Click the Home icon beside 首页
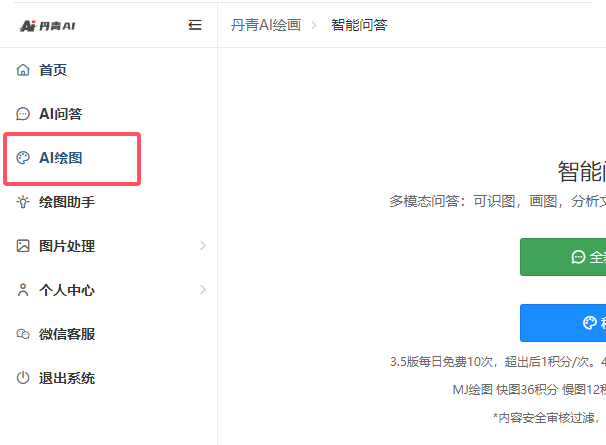The image size is (606, 445). (23, 70)
